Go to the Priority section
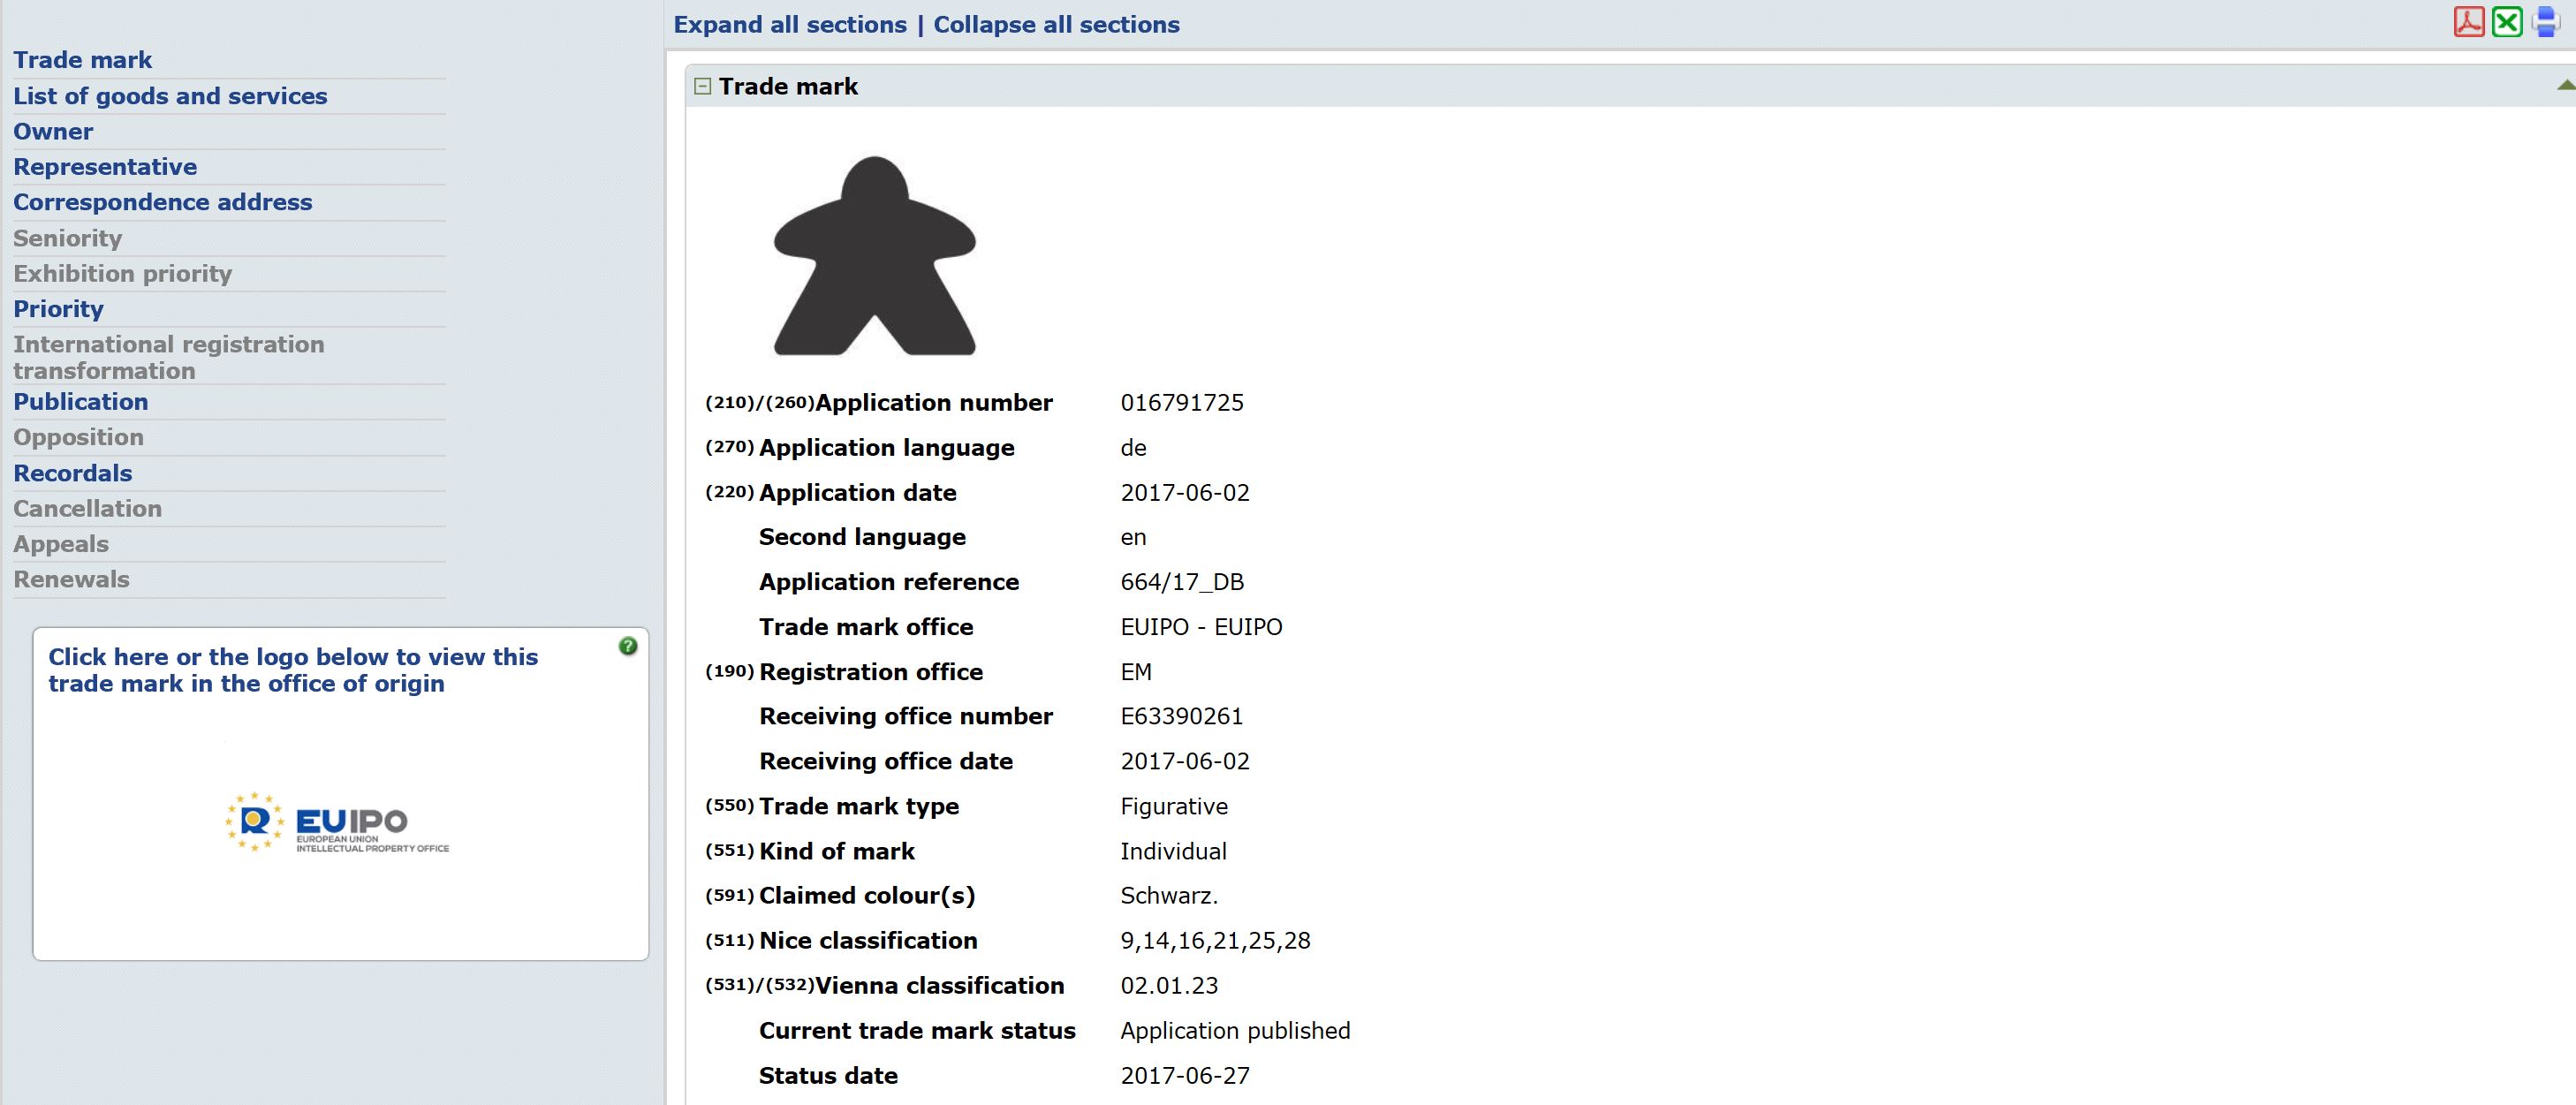Image resolution: width=2576 pixels, height=1105 pixels. [58, 309]
